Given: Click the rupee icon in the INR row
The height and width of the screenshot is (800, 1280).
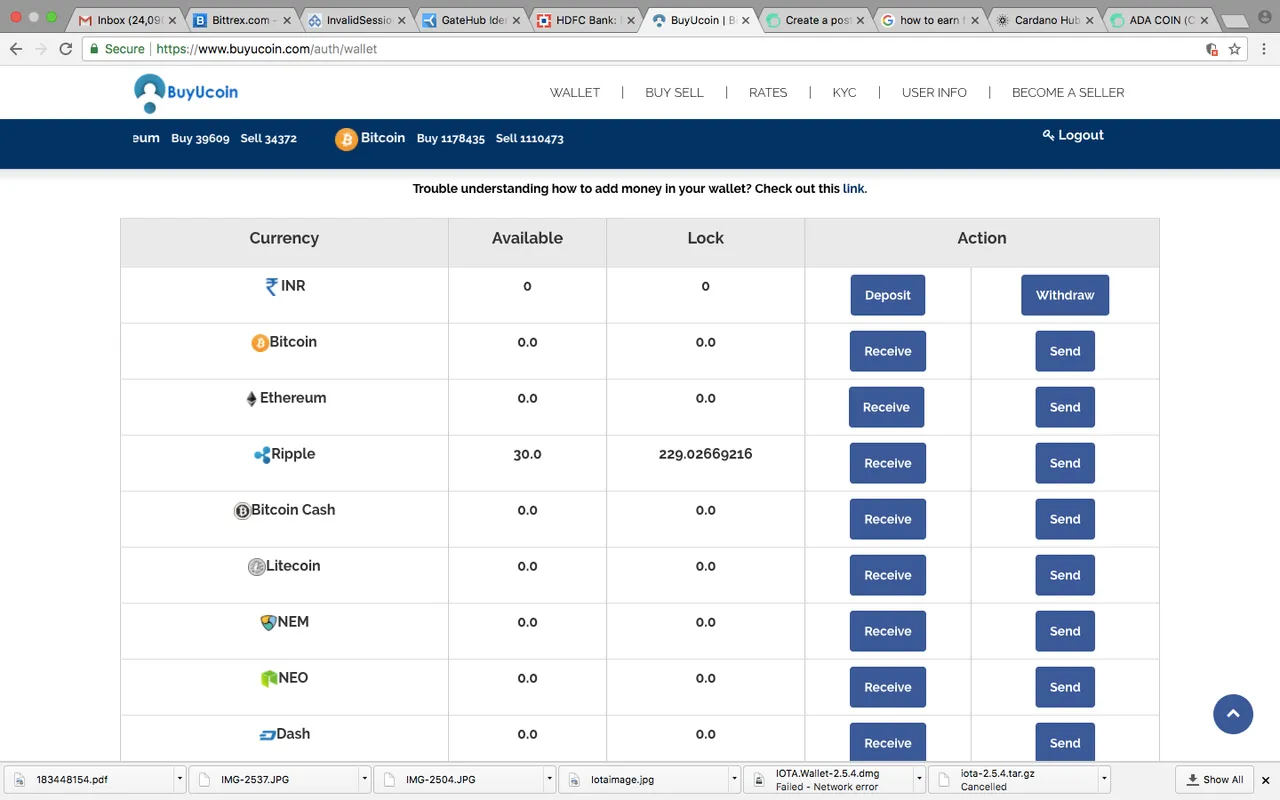Looking at the screenshot, I should [x=271, y=287].
